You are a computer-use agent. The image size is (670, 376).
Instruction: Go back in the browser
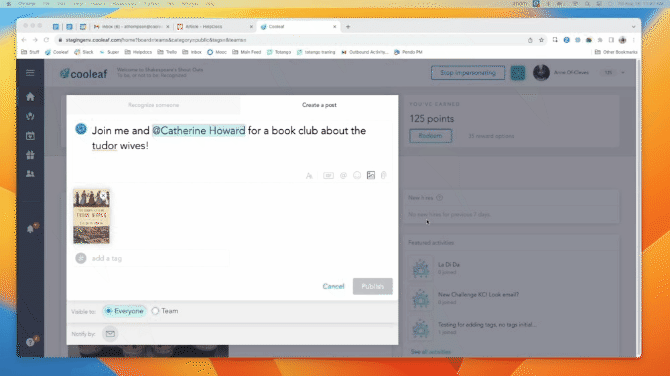24,40
